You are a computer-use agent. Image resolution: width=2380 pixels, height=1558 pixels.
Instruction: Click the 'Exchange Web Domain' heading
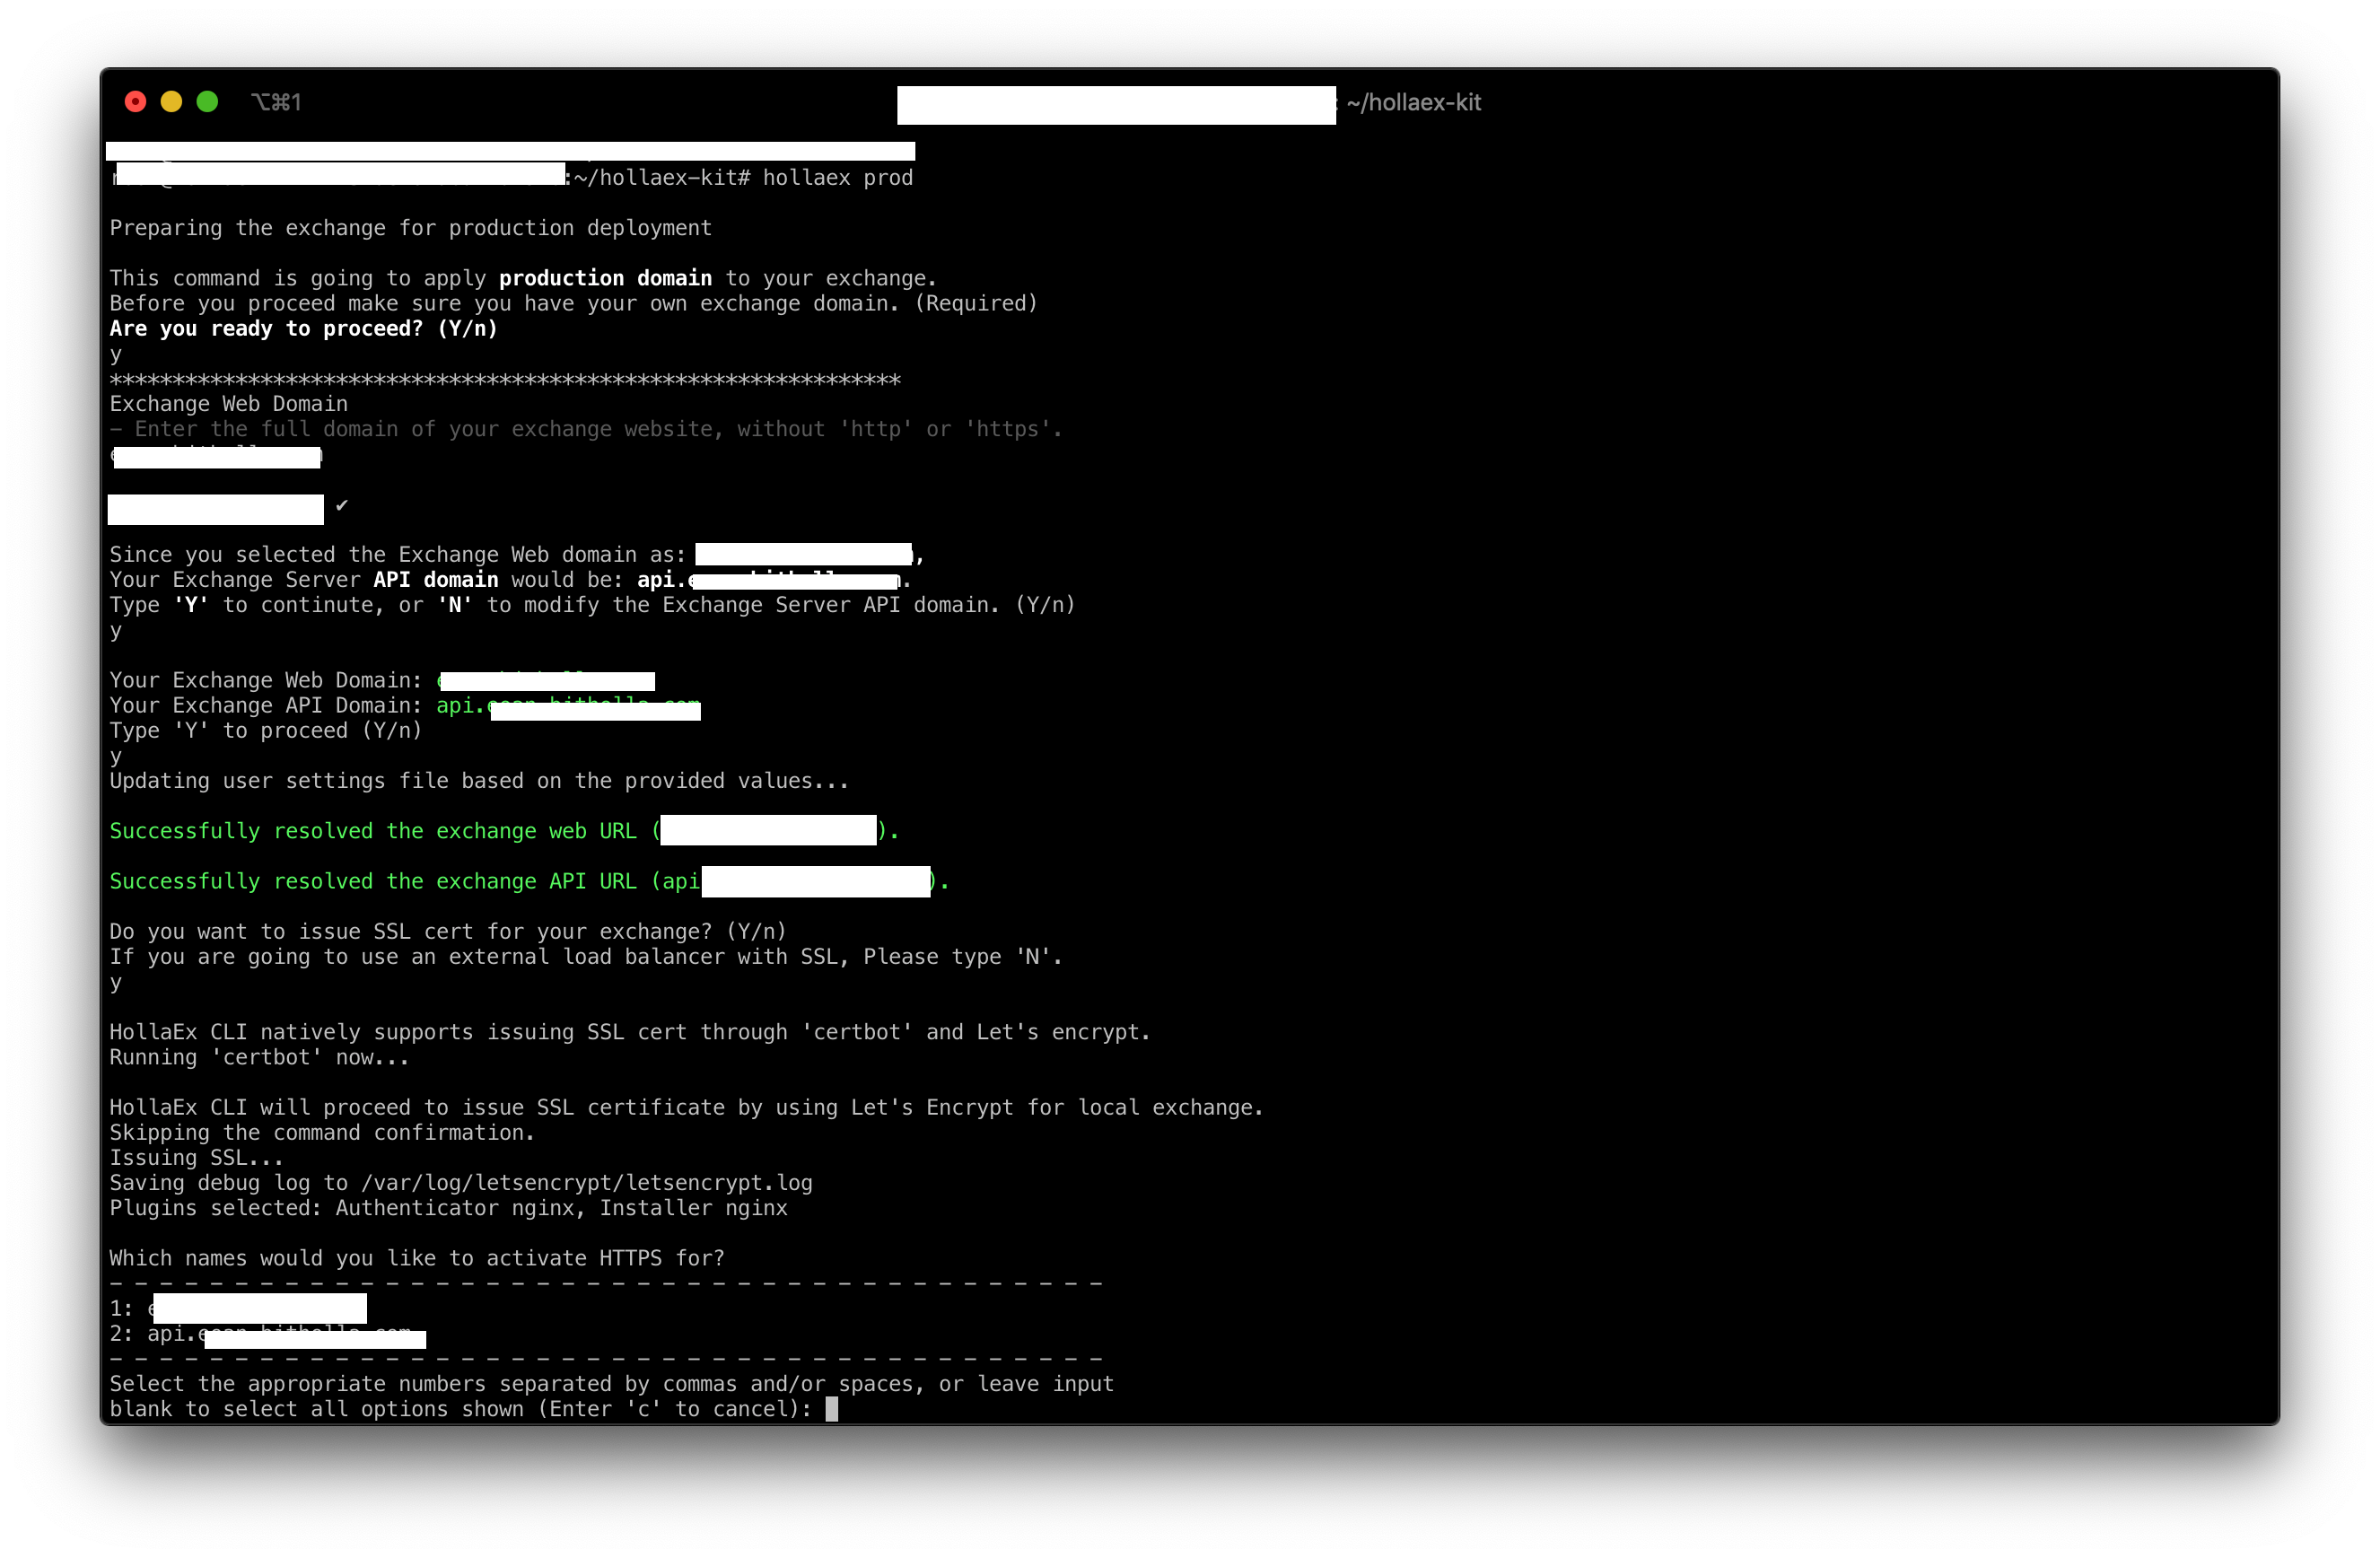pos(228,404)
